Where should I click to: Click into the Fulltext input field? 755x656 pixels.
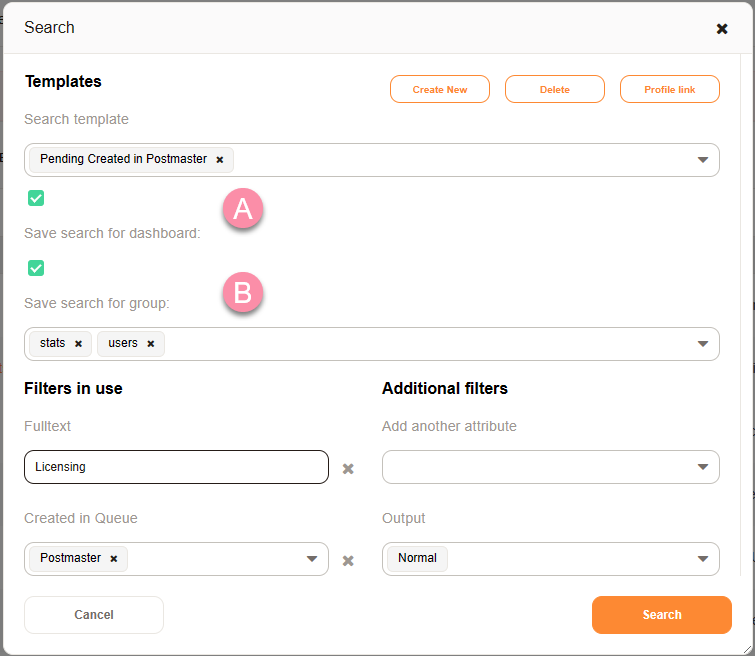(176, 467)
